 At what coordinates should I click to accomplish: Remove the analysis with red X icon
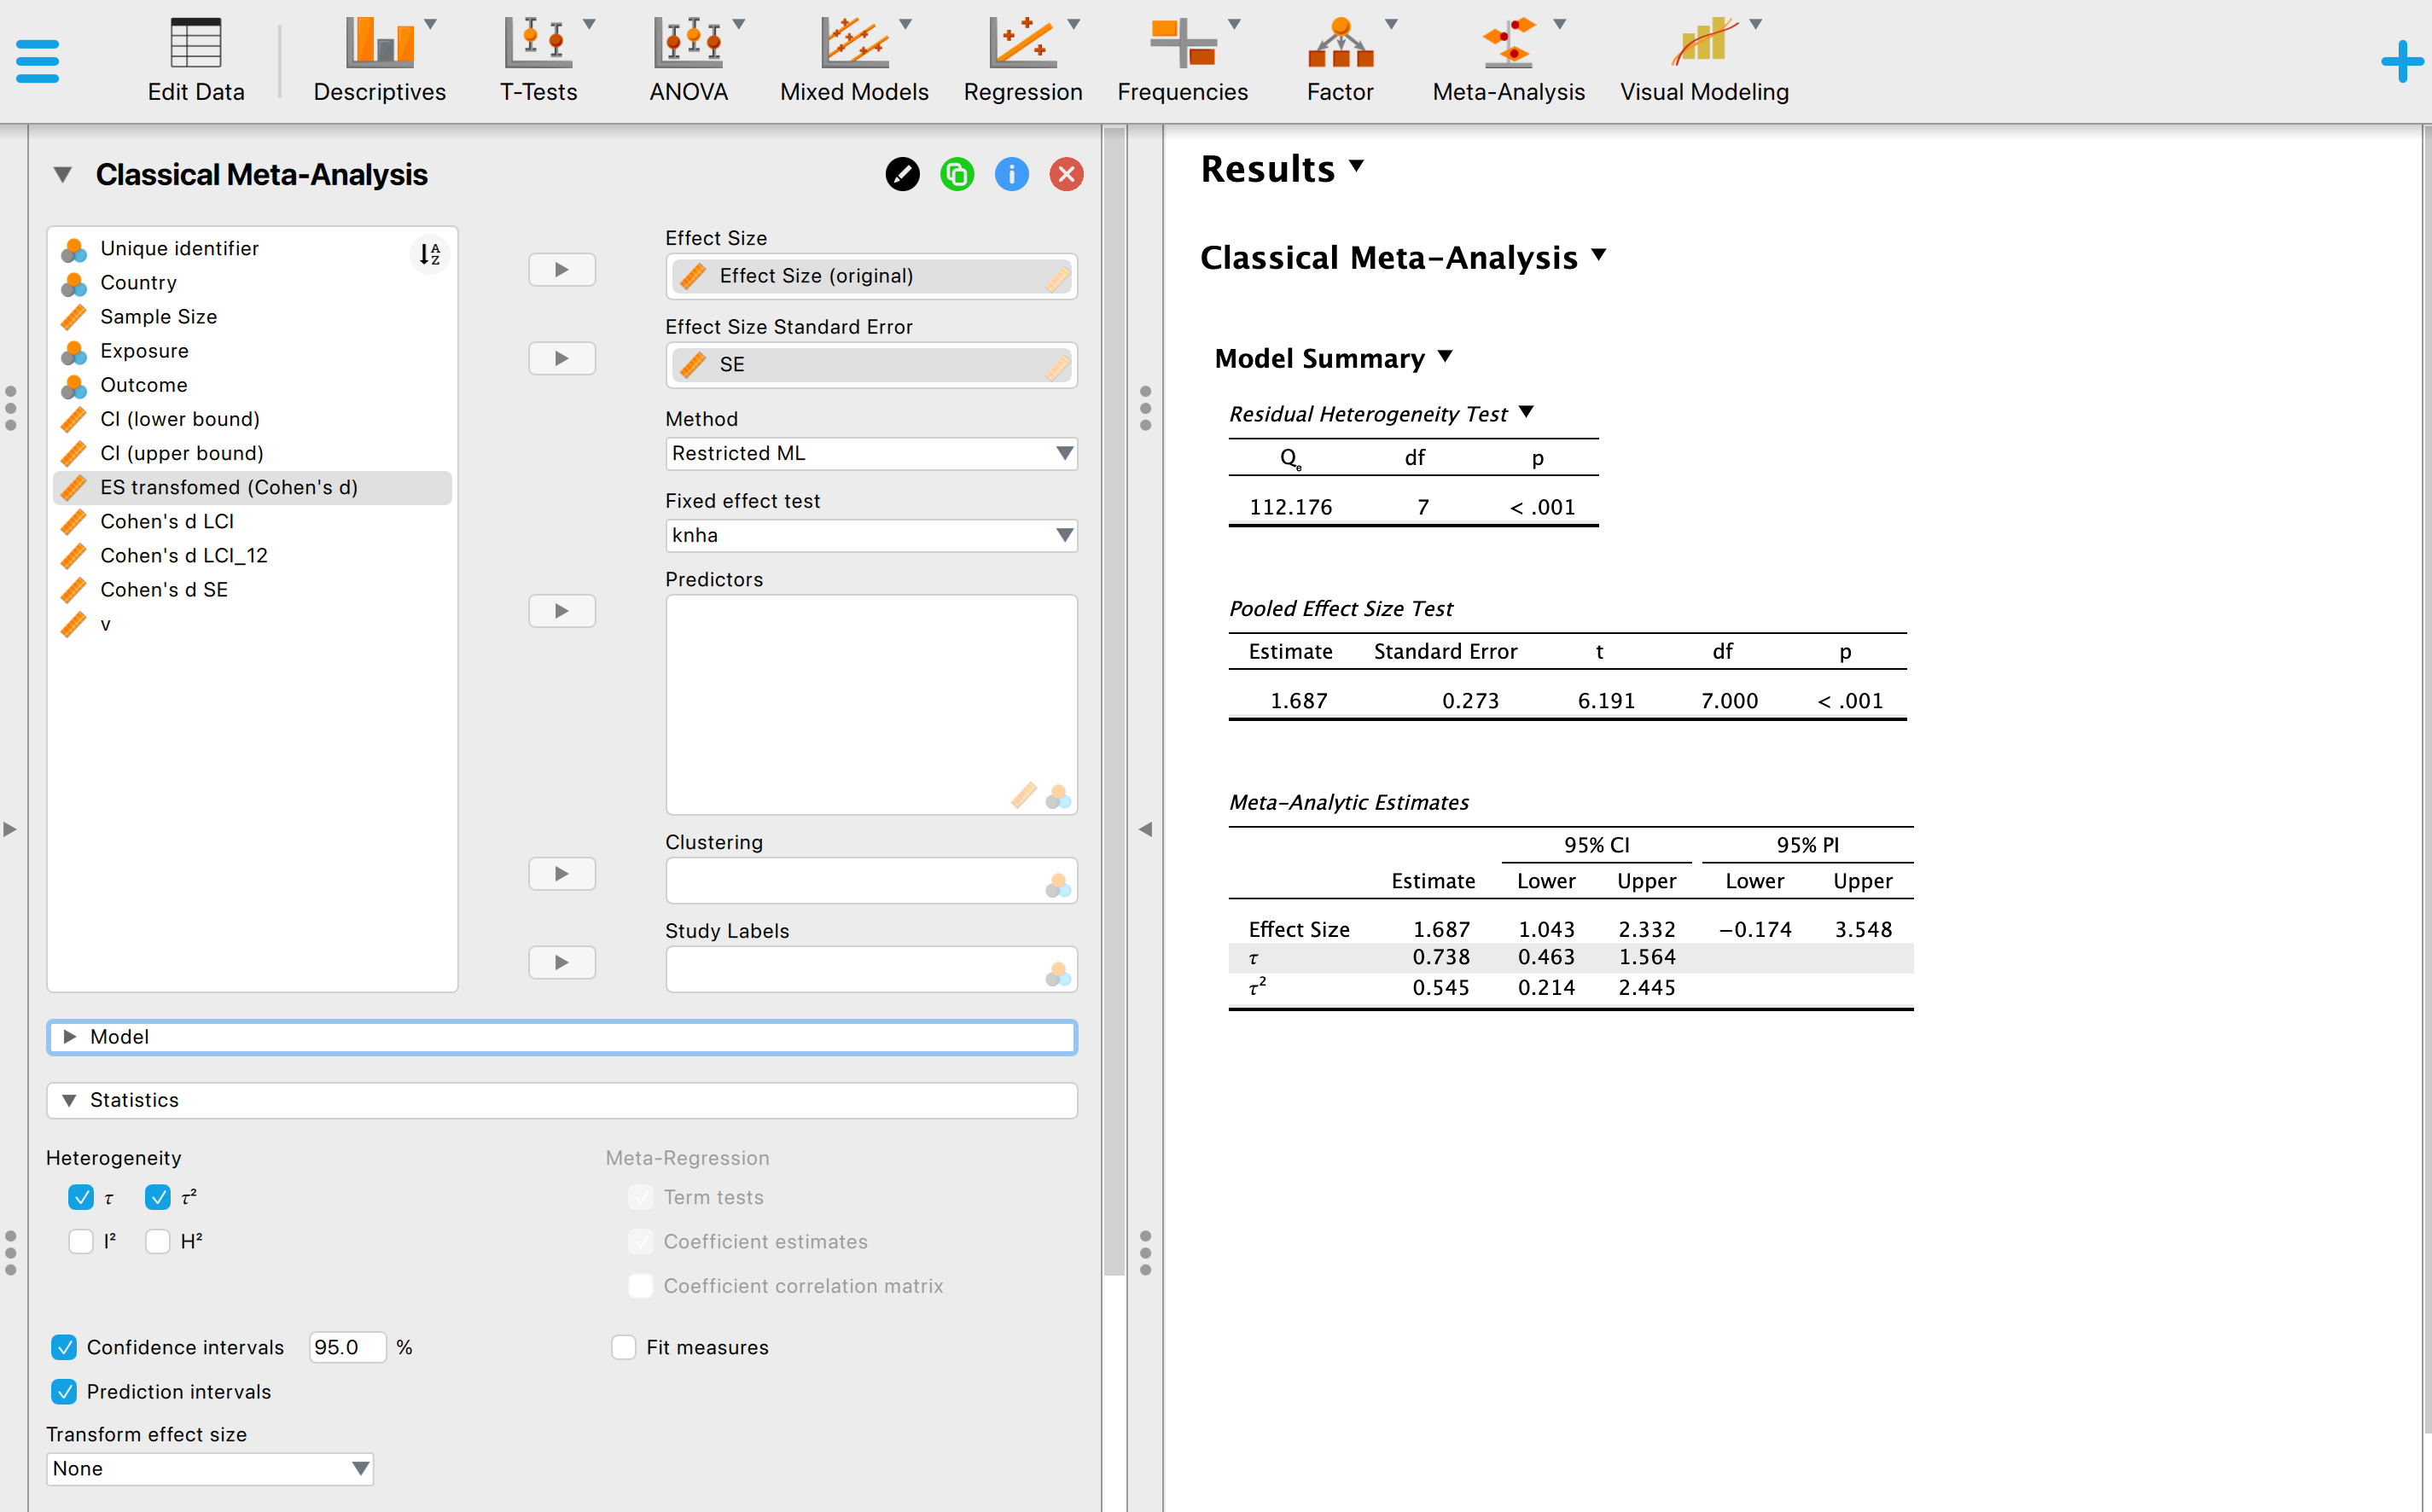1066,175
